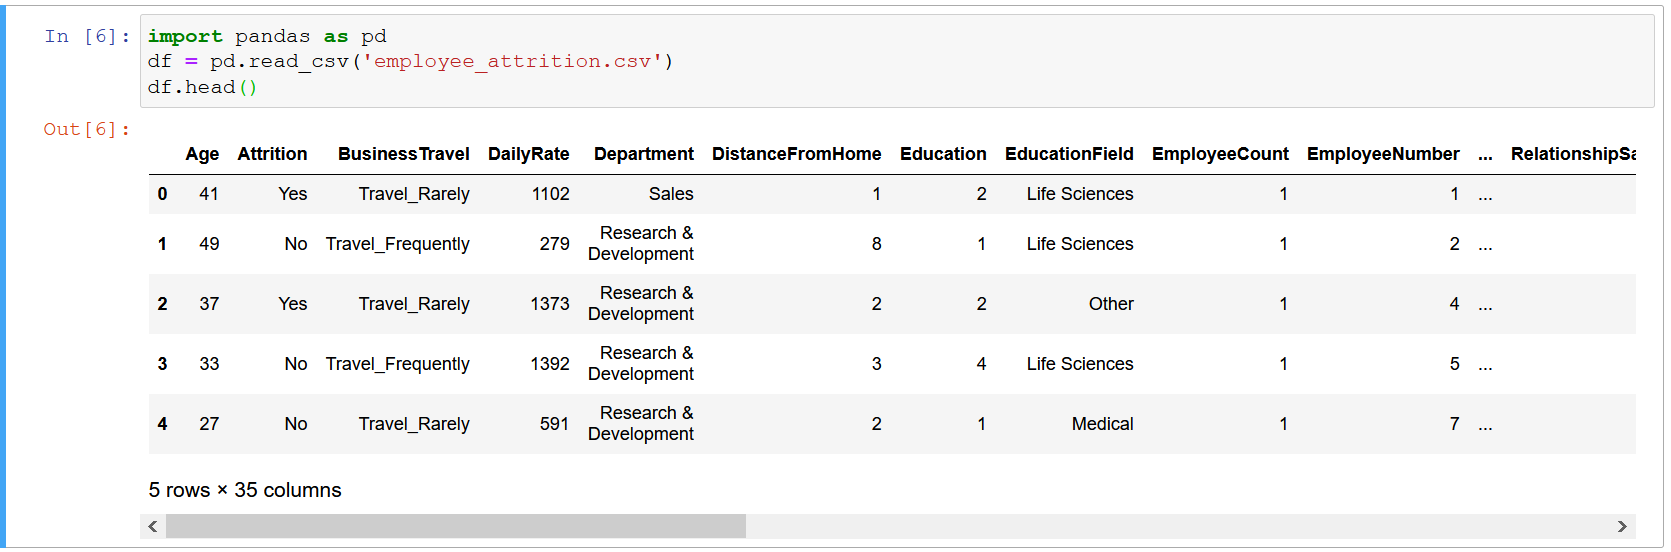The height and width of the screenshot is (552, 1671).
Task: Click the horizontal scrollbar thumb
Action: click(x=456, y=526)
